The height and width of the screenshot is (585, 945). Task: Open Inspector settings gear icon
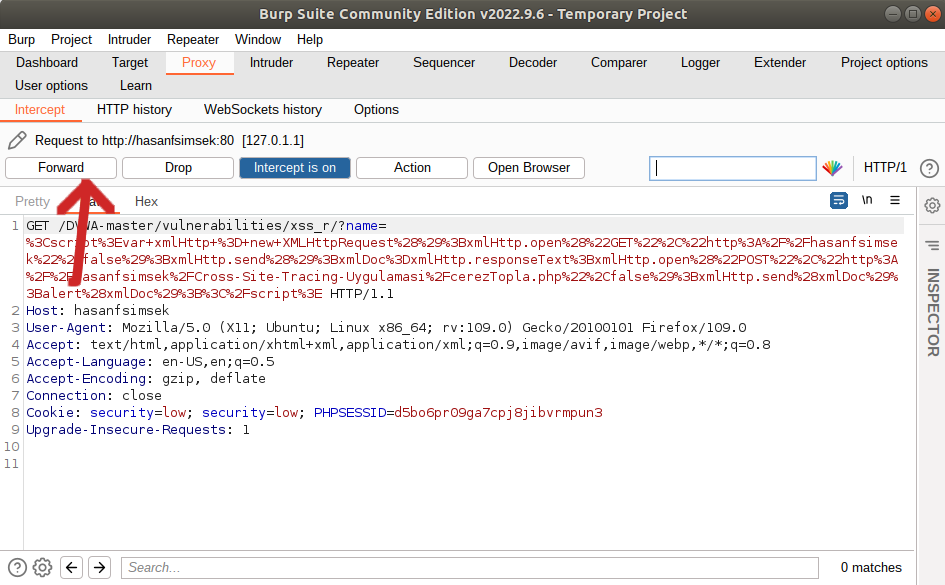(932, 205)
